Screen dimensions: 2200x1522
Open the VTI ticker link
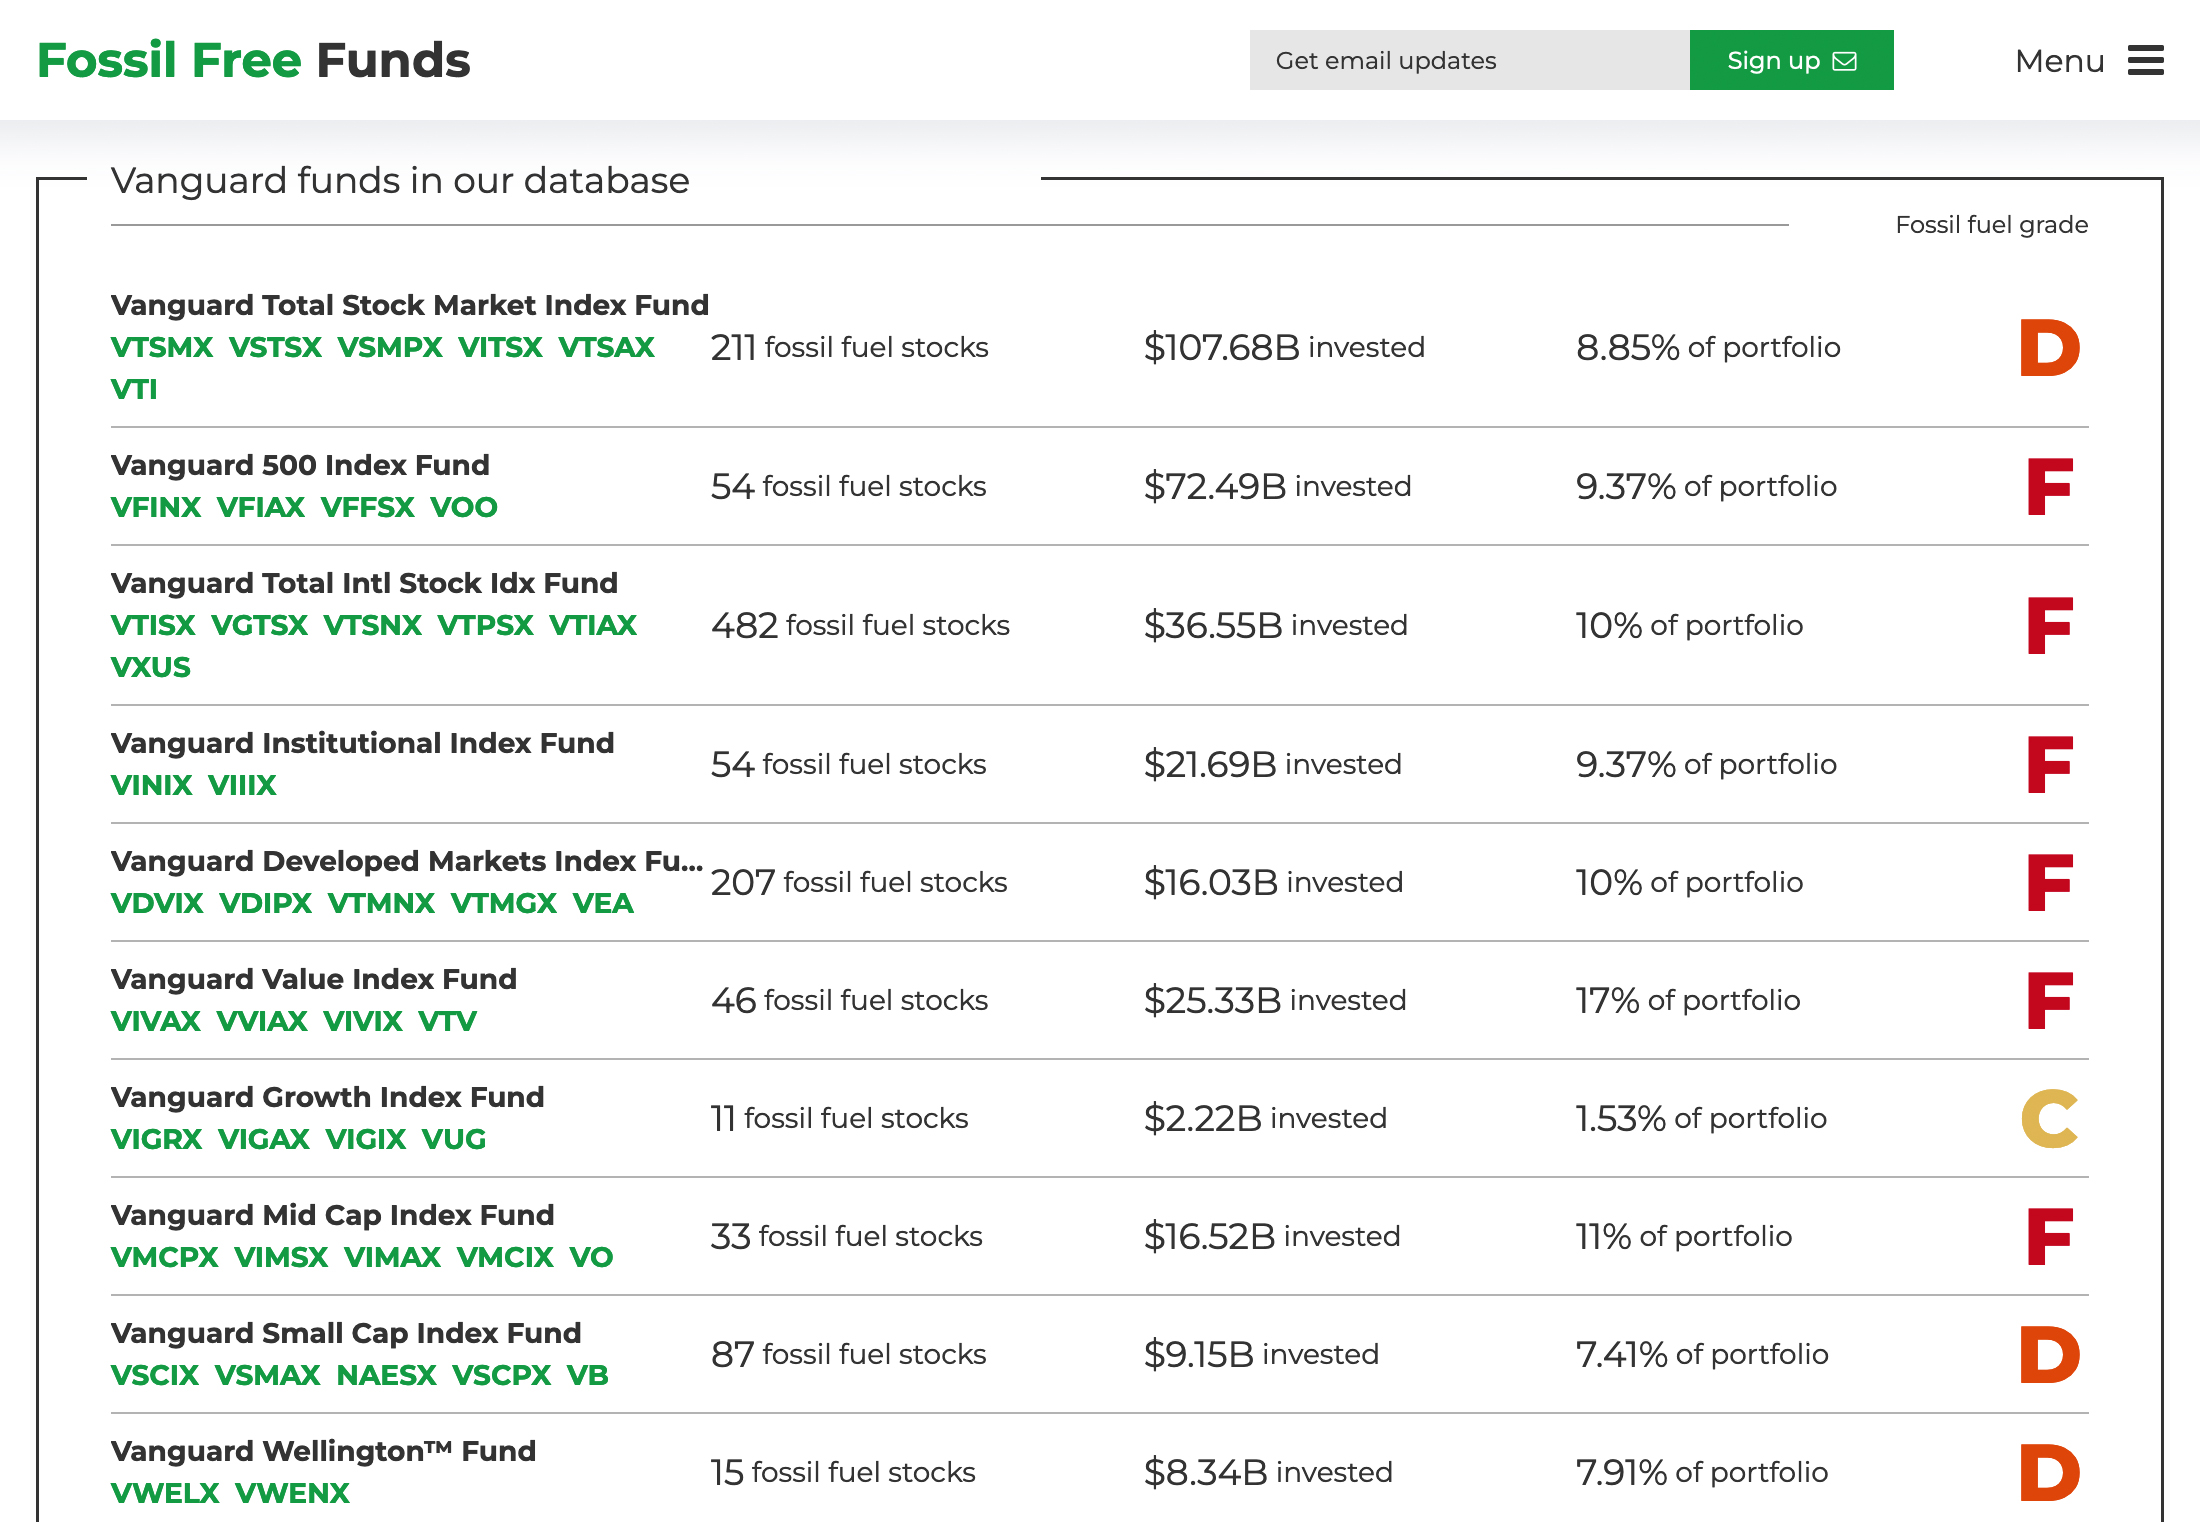(134, 389)
